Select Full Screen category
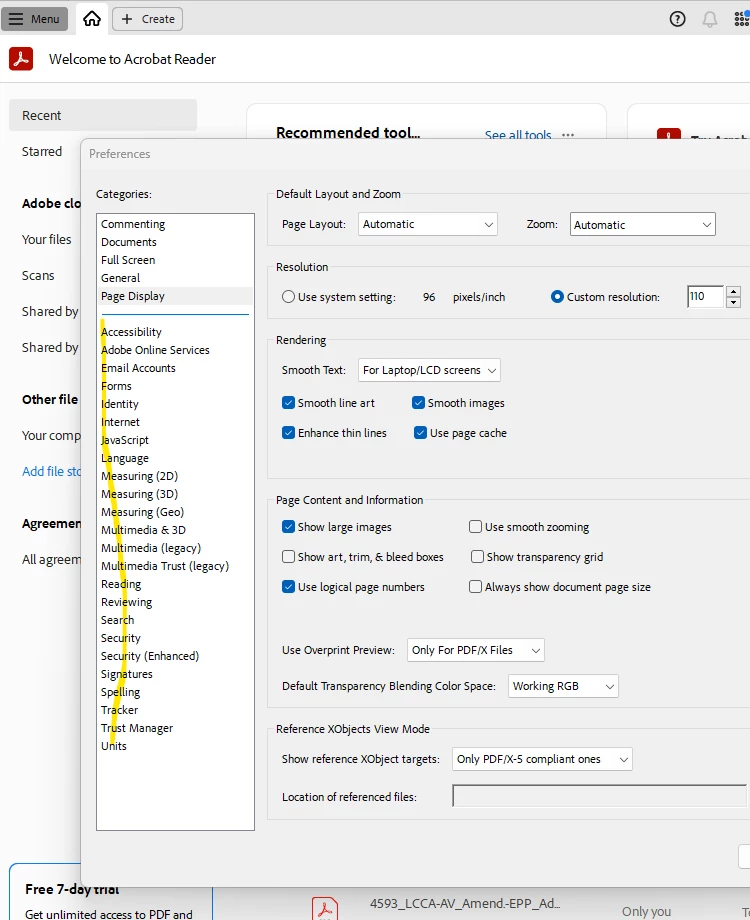This screenshot has height=920, width=750. click(x=128, y=260)
